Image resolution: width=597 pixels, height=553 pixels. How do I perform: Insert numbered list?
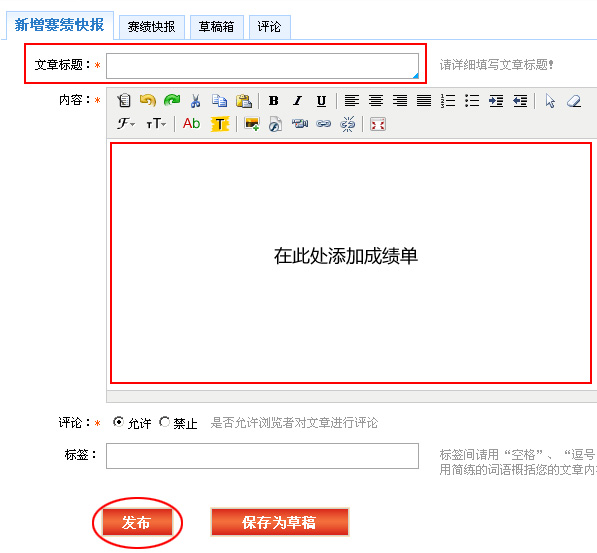coord(448,101)
